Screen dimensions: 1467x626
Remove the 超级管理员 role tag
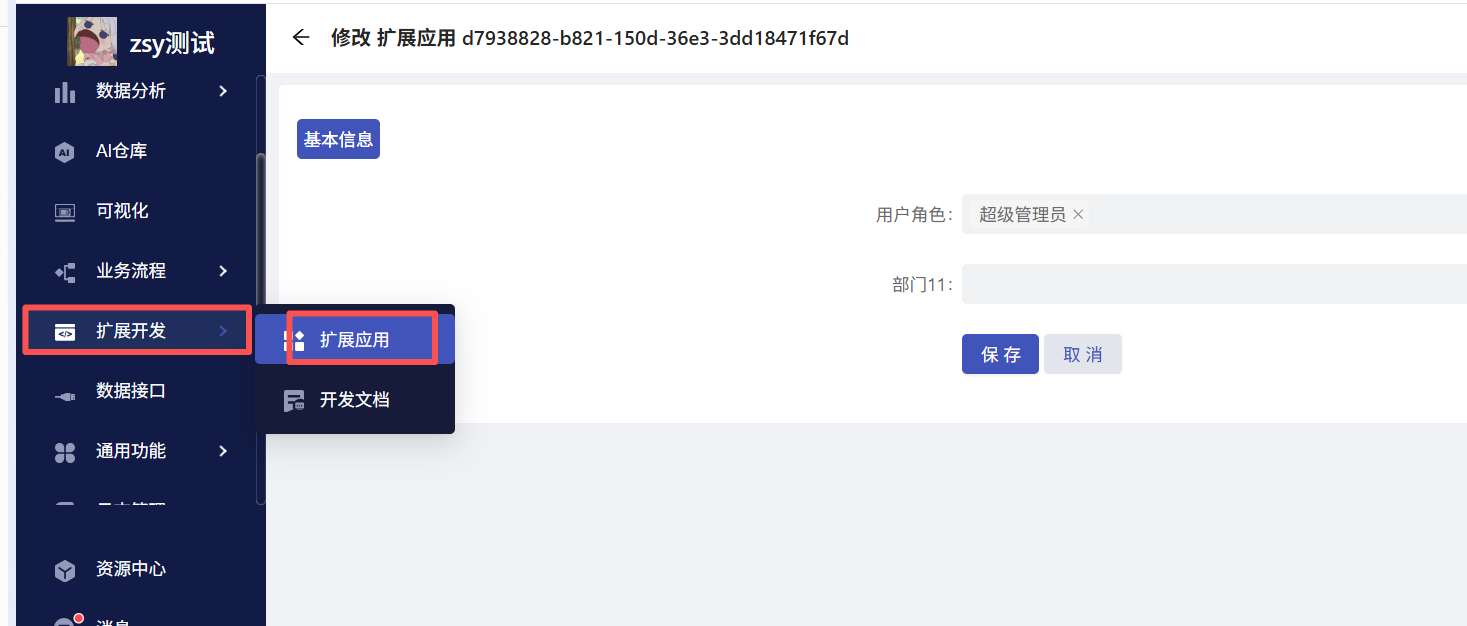tap(1078, 215)
